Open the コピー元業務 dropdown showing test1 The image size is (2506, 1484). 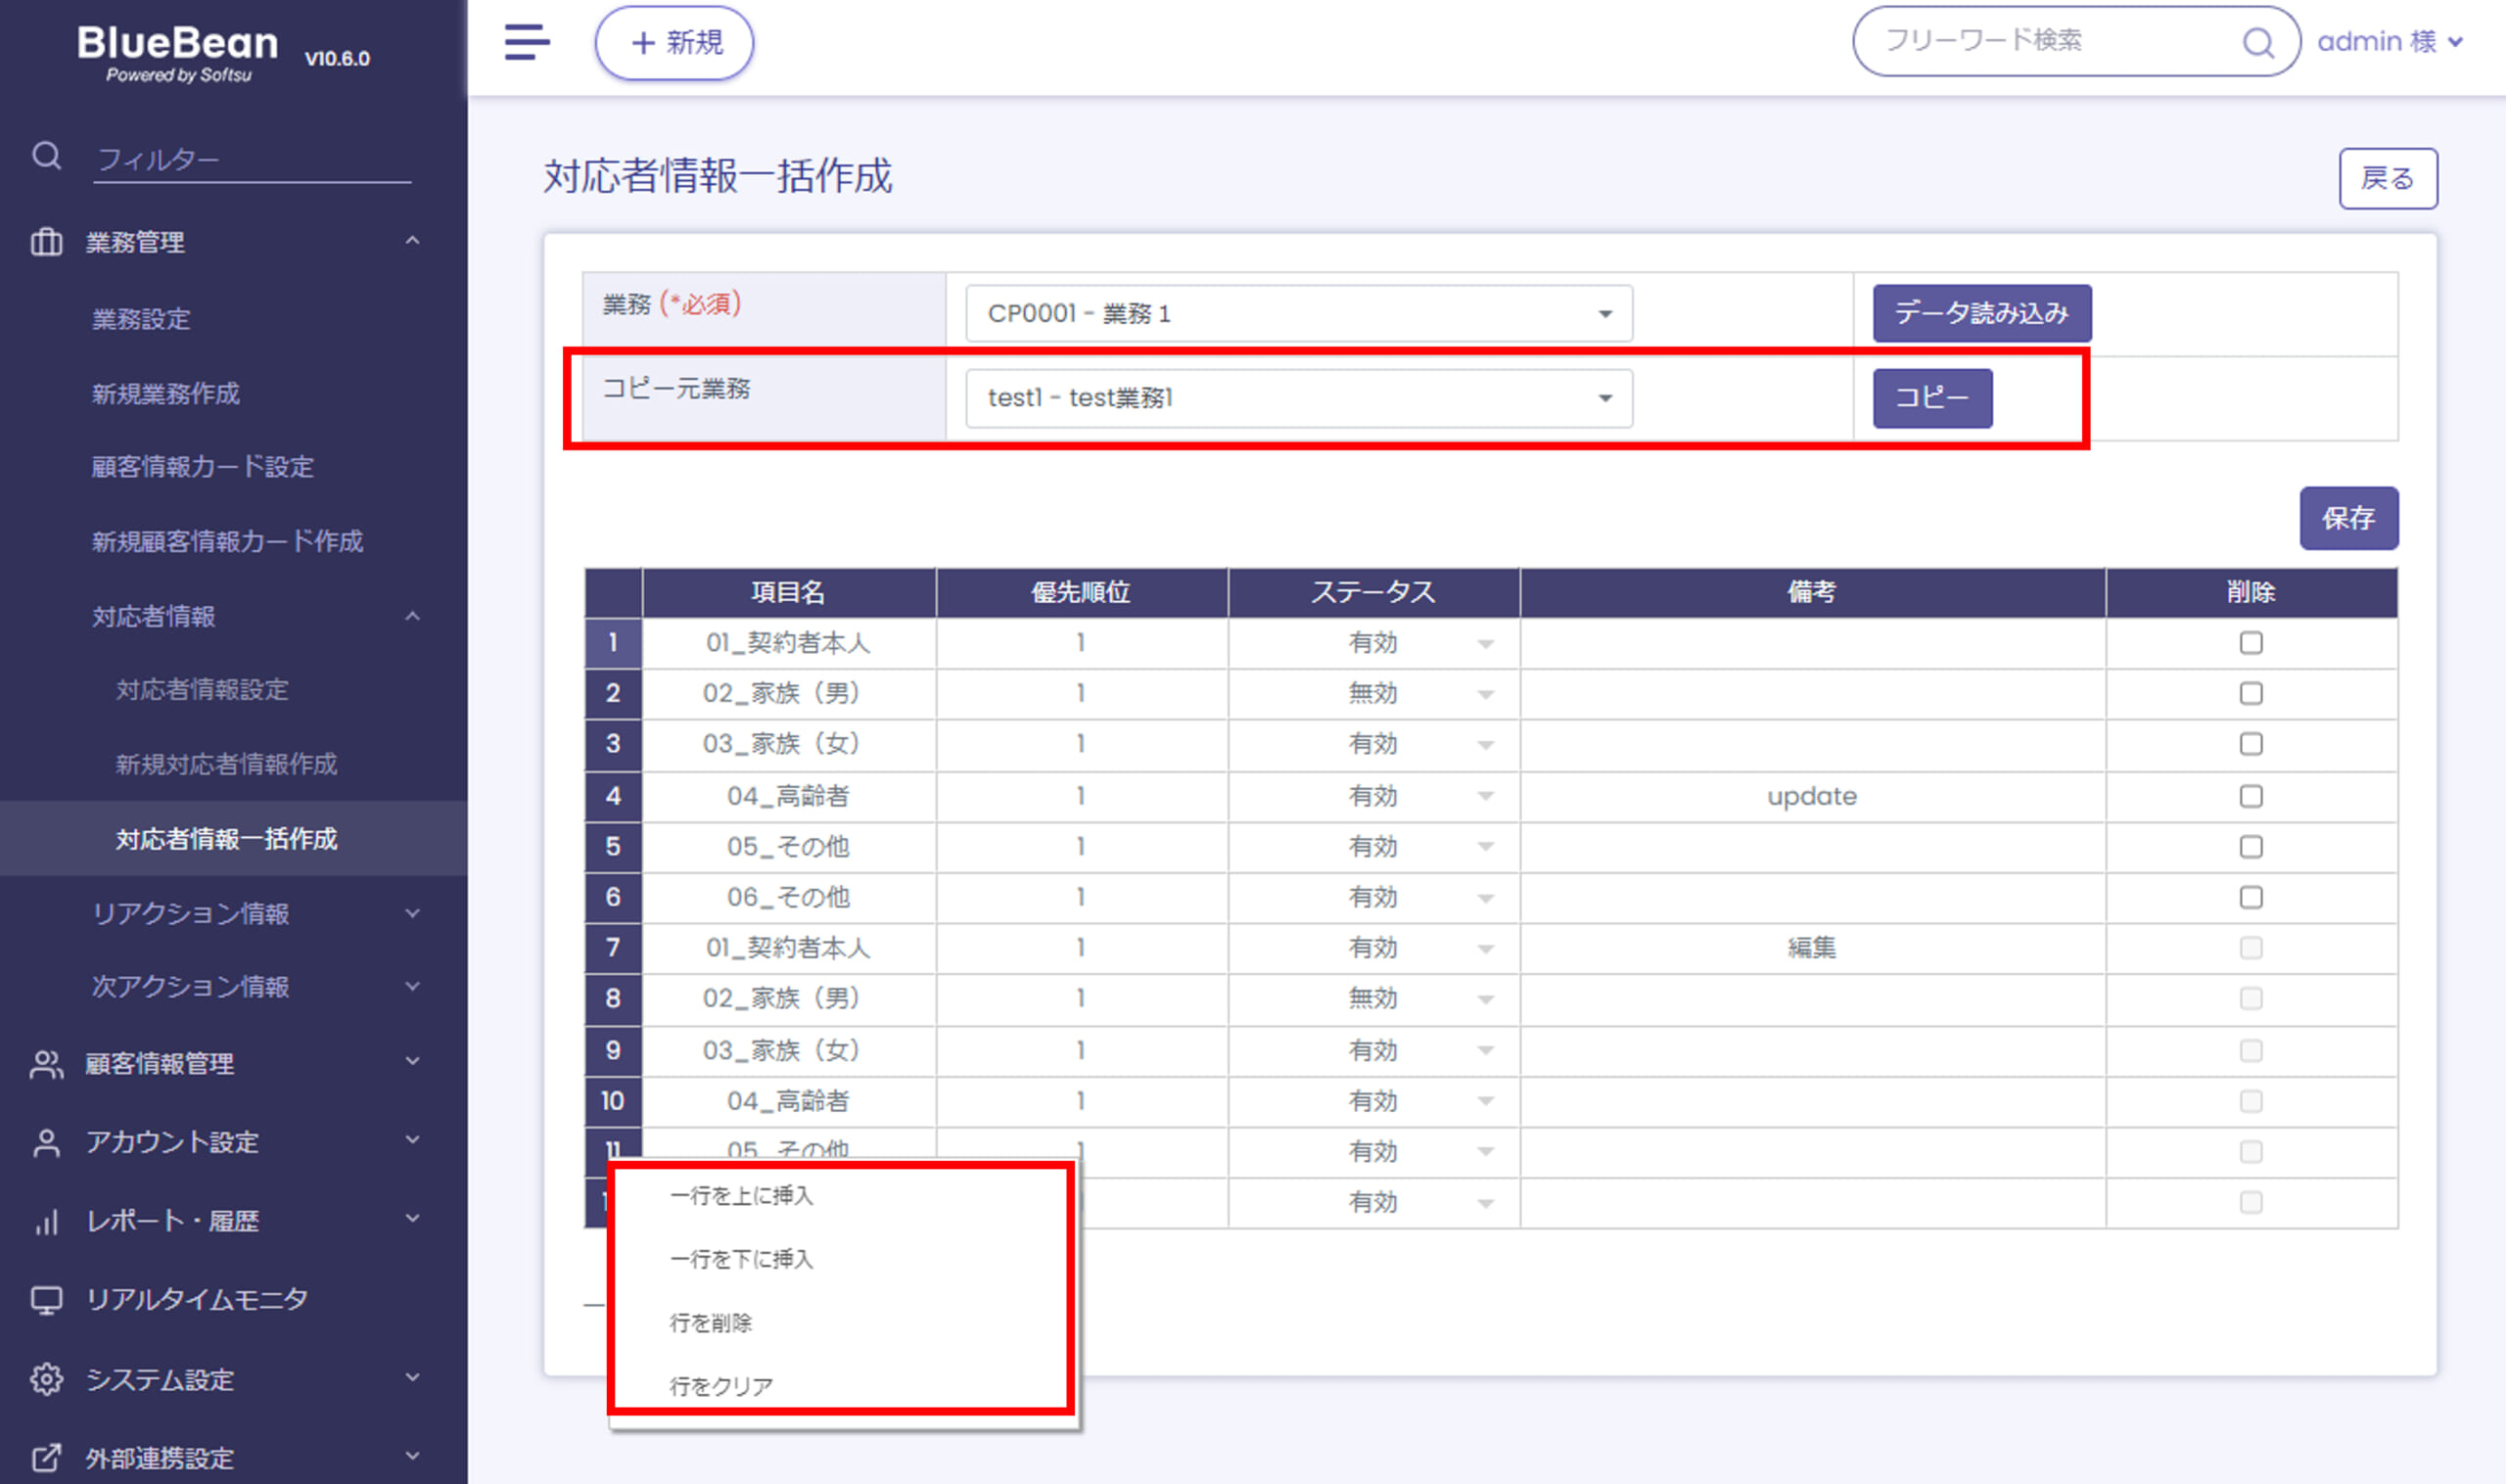point(1298,398)
